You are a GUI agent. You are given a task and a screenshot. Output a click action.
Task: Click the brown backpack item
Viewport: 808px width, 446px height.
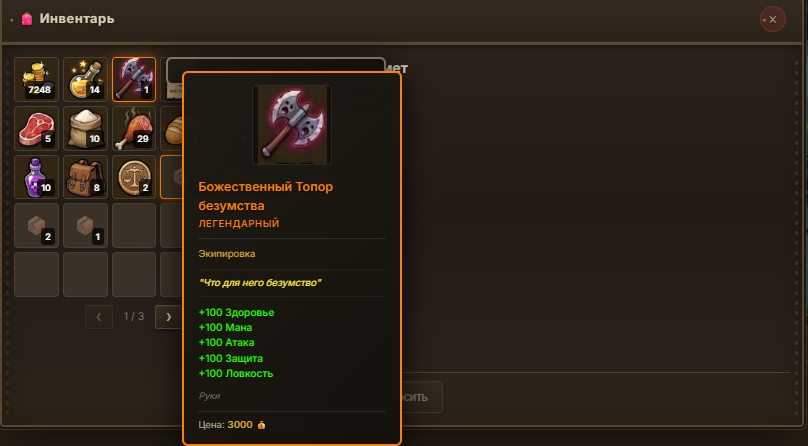[86, 177]
